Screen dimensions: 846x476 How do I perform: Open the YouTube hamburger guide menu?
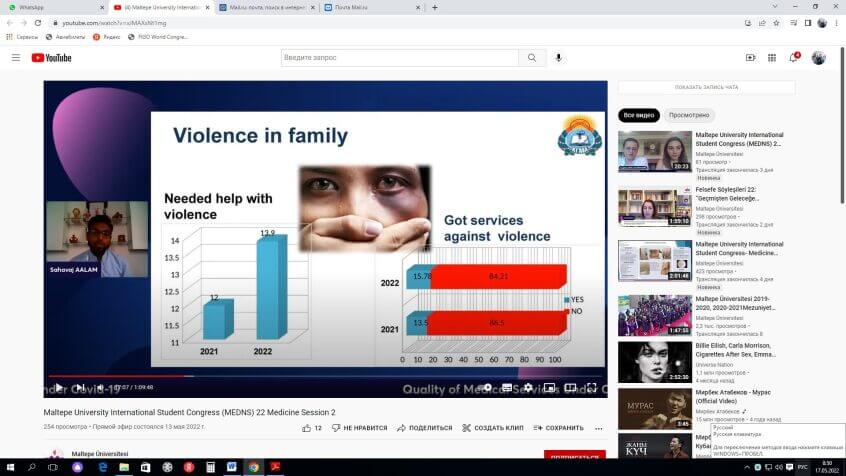[15, 58]
